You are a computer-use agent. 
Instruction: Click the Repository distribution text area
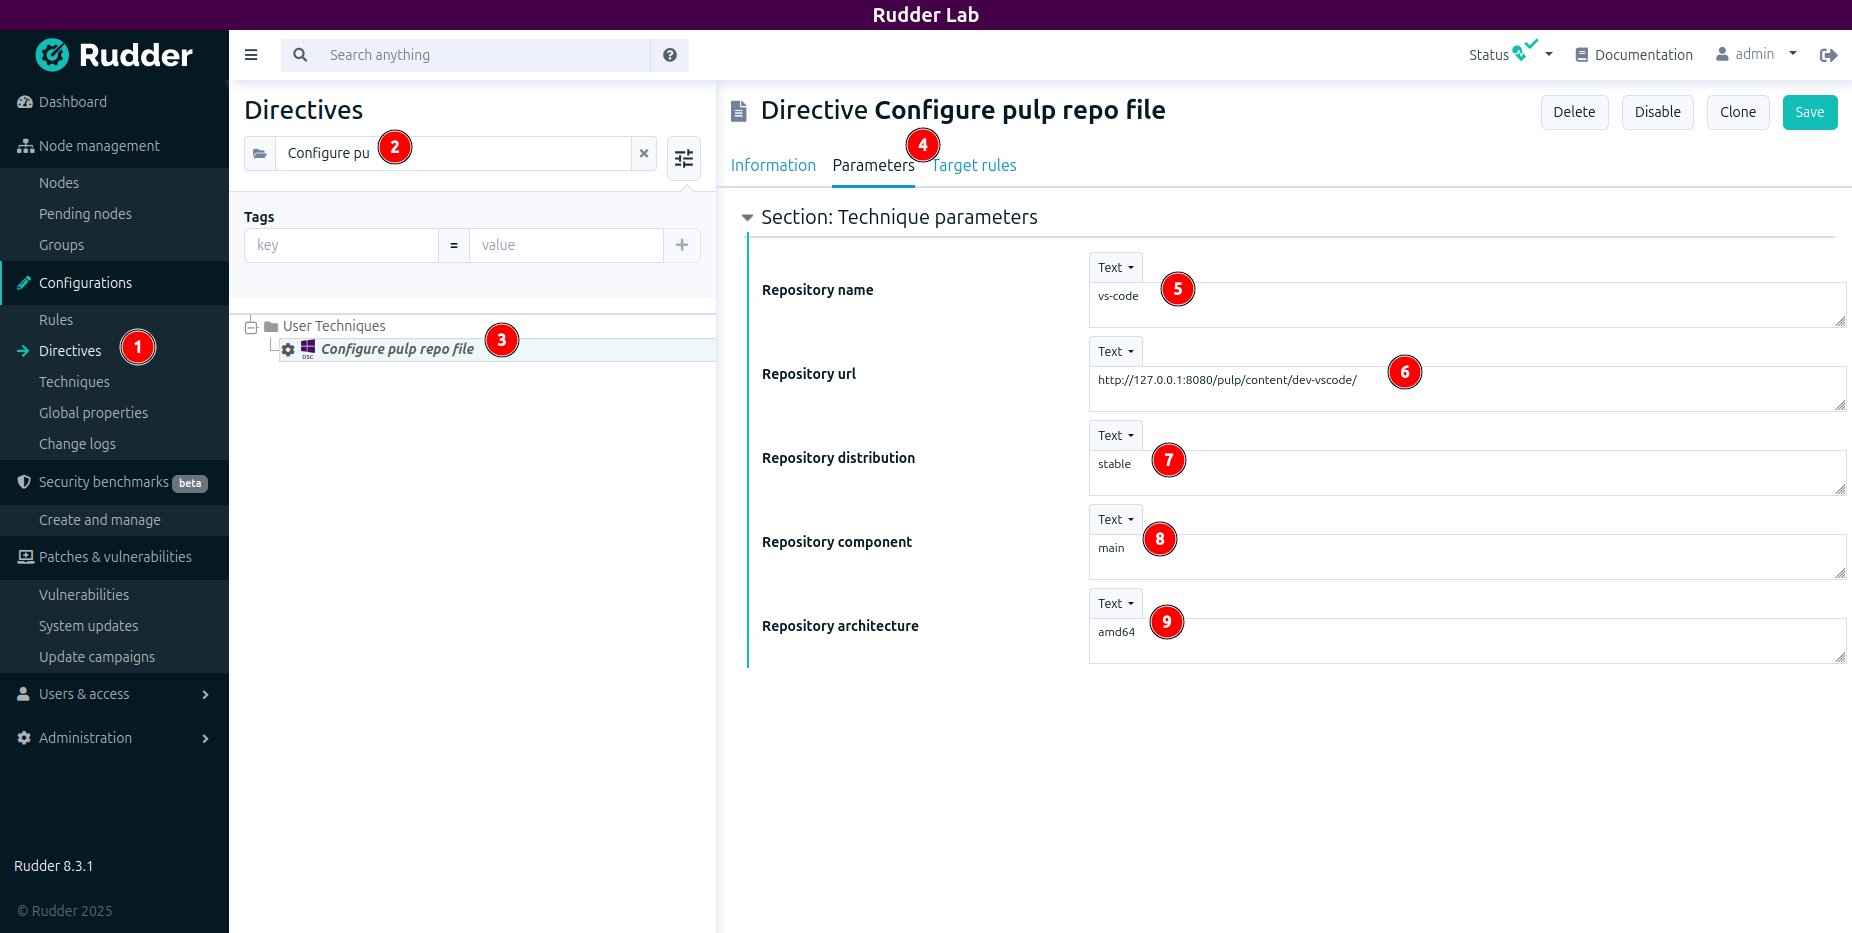point(1467,473)
